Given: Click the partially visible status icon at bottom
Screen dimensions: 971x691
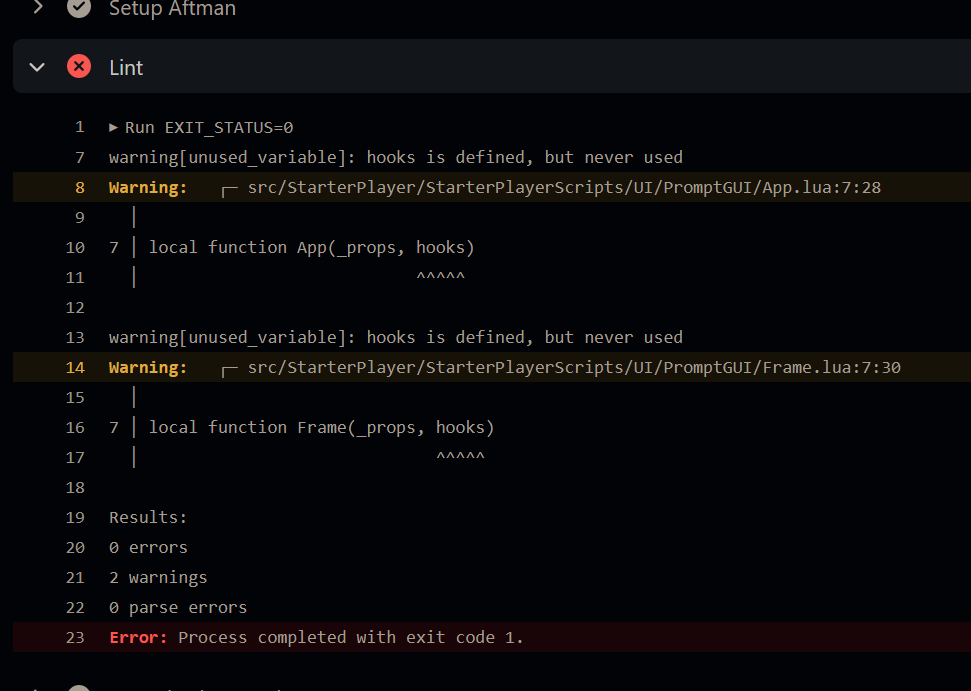Looking at the screenshot, I should [78, 688].
